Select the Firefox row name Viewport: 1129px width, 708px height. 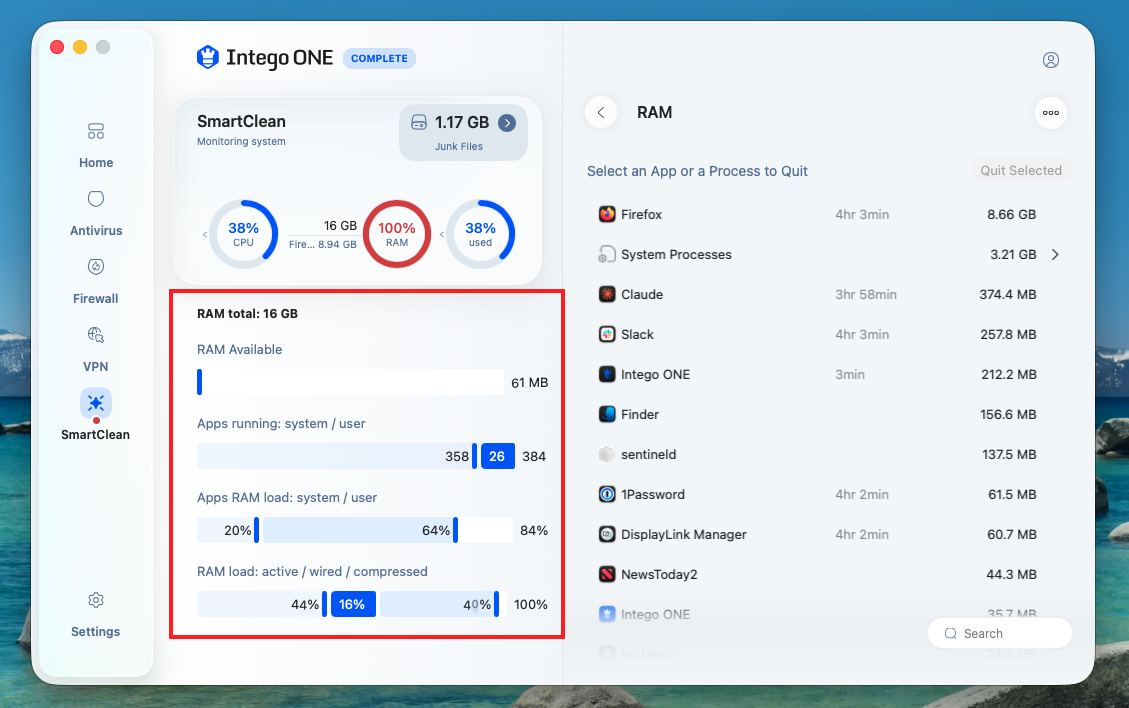pos(642,215)
